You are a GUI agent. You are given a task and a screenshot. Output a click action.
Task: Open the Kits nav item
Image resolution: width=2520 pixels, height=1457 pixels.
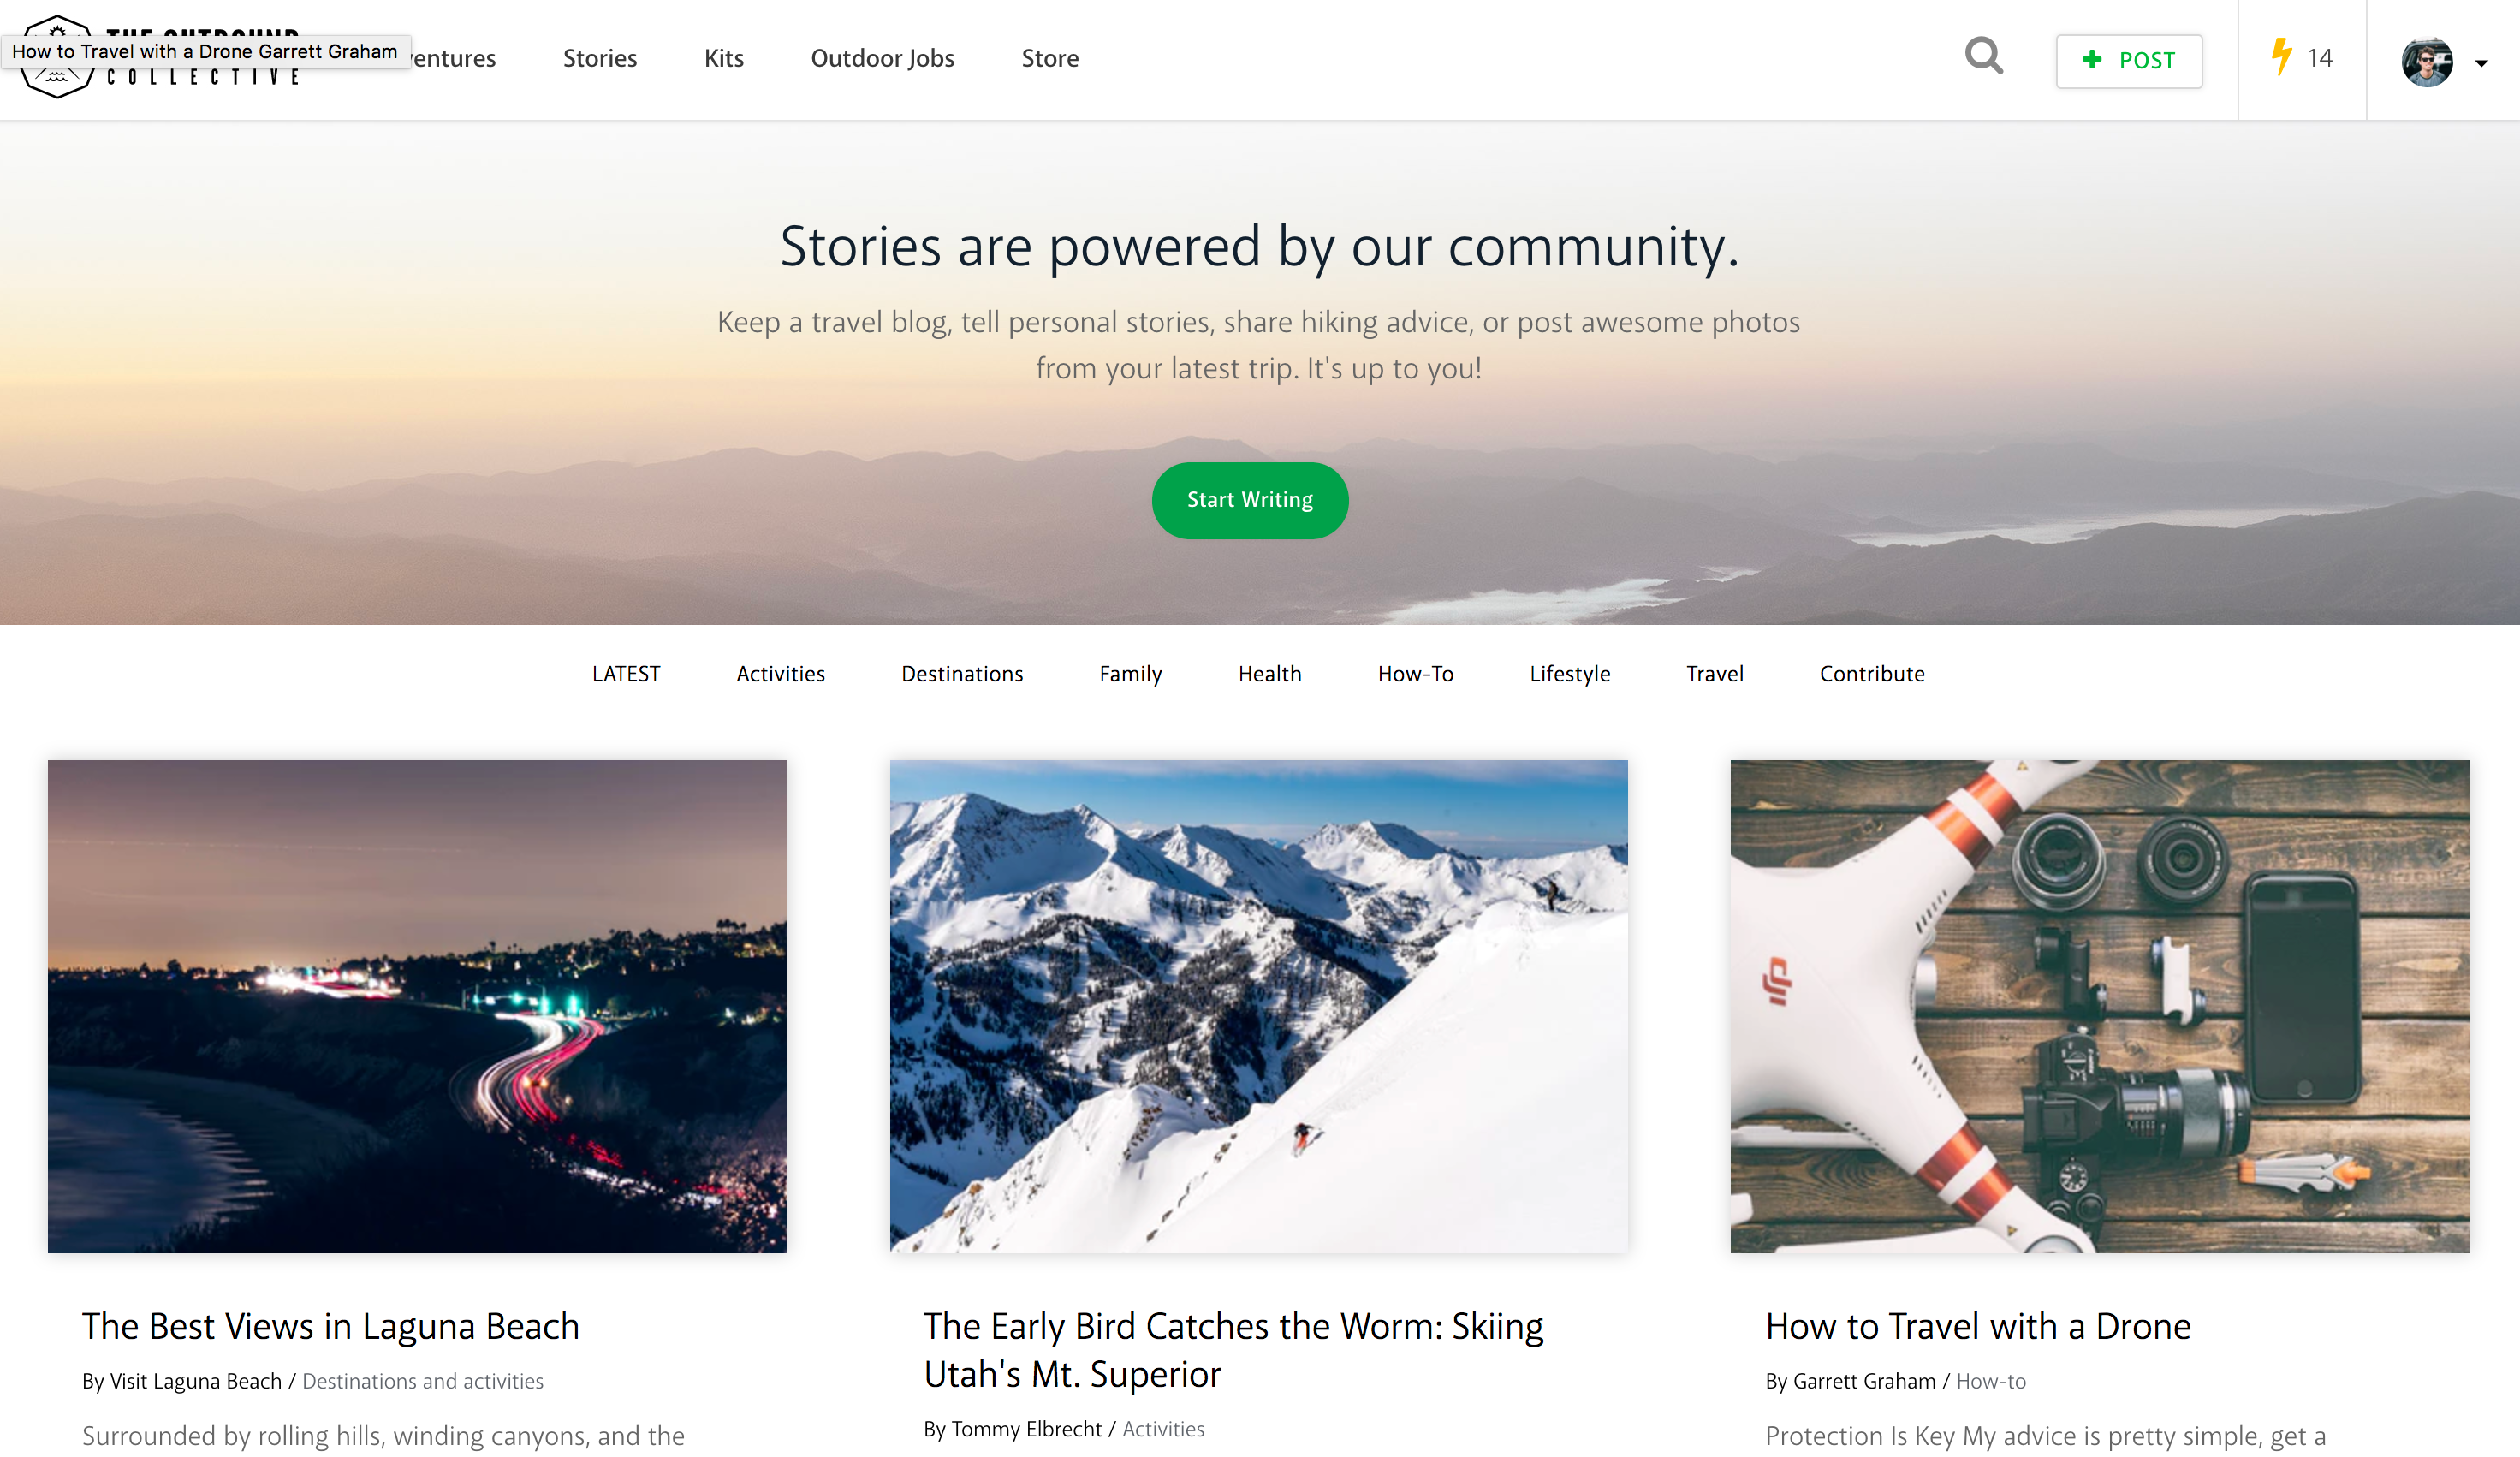(x=723, y=58)
